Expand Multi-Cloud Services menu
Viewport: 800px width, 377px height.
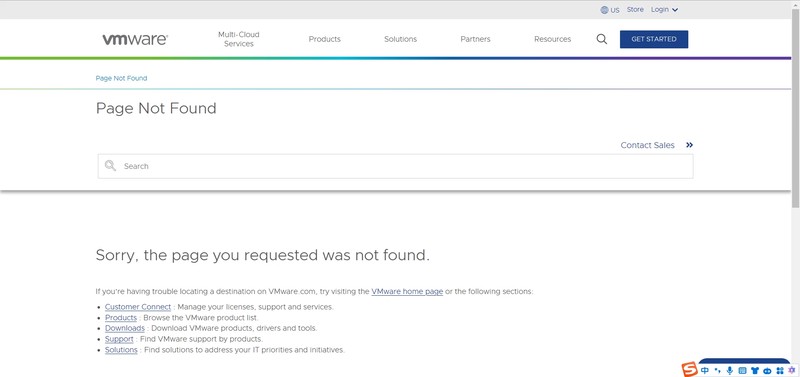point(239,39)
